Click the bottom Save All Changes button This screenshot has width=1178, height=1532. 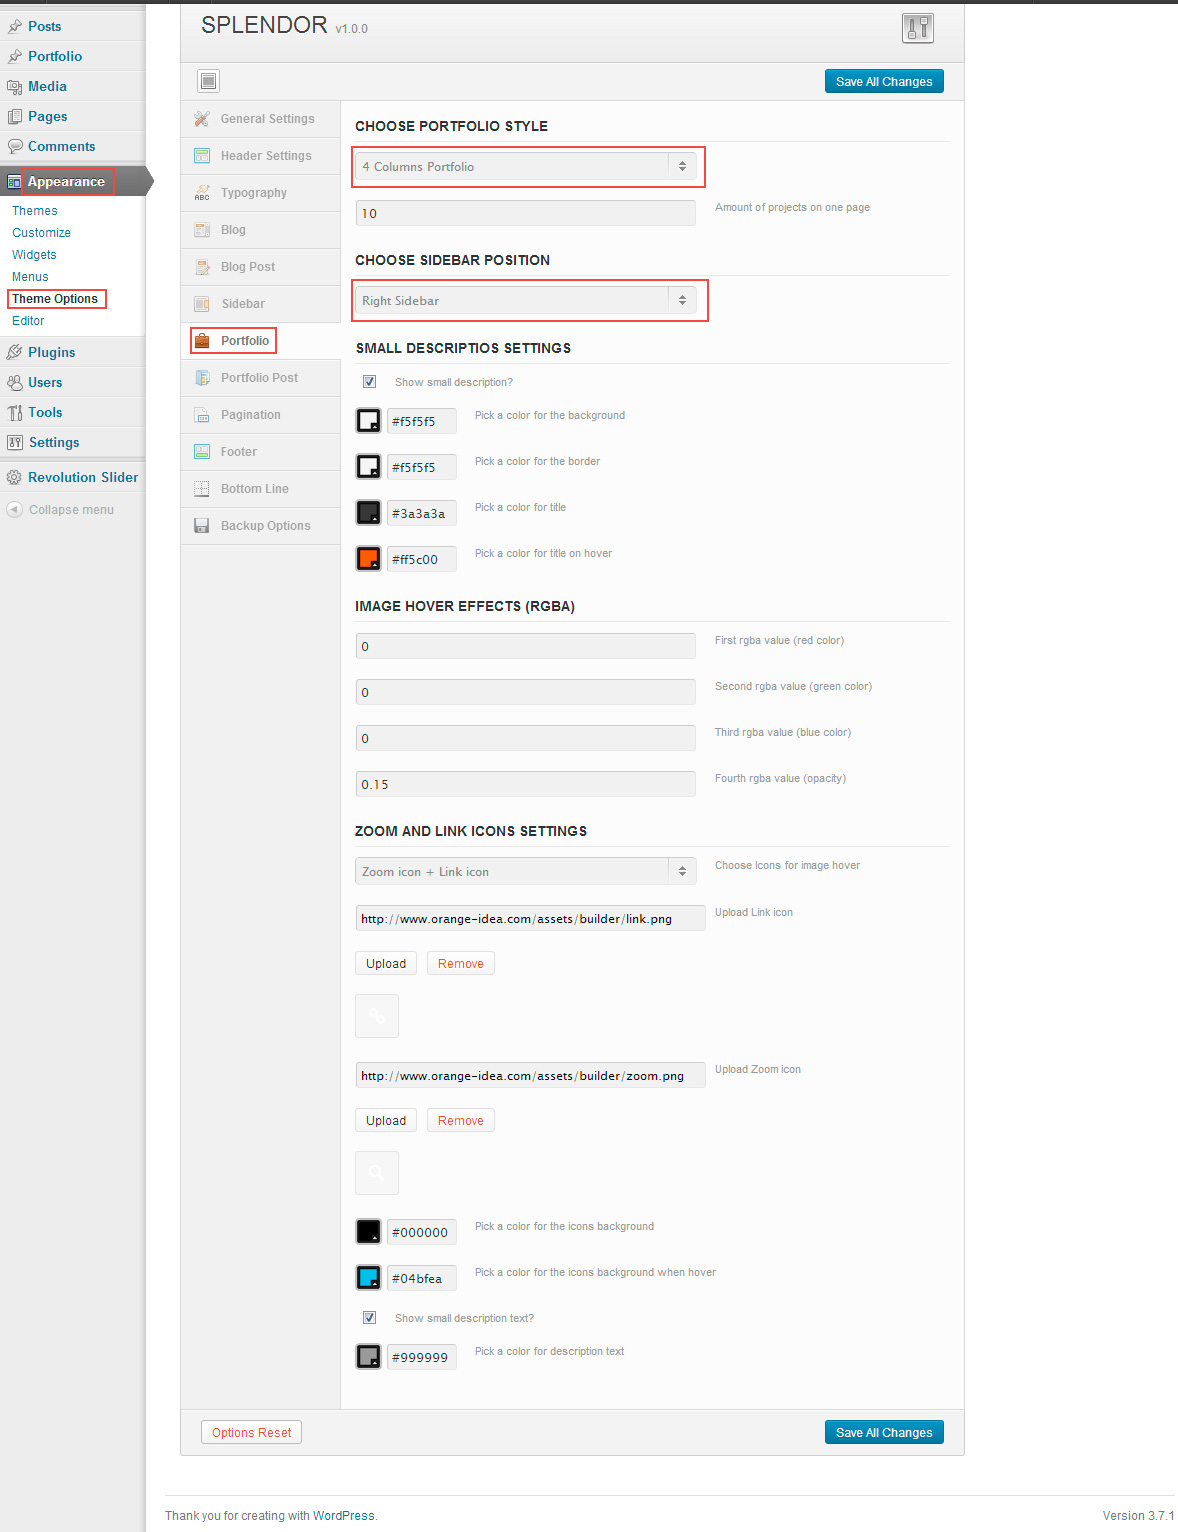[884, 1433]
